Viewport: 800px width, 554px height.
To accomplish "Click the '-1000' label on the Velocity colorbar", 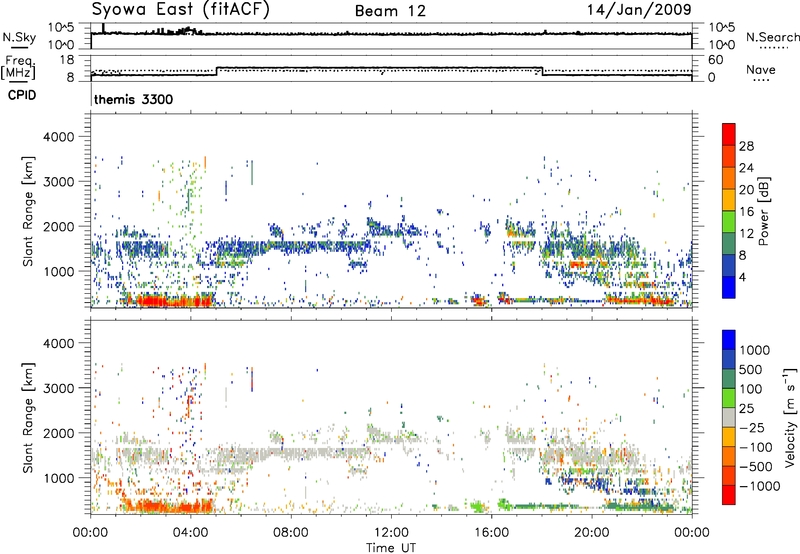I will coord(760,486).
